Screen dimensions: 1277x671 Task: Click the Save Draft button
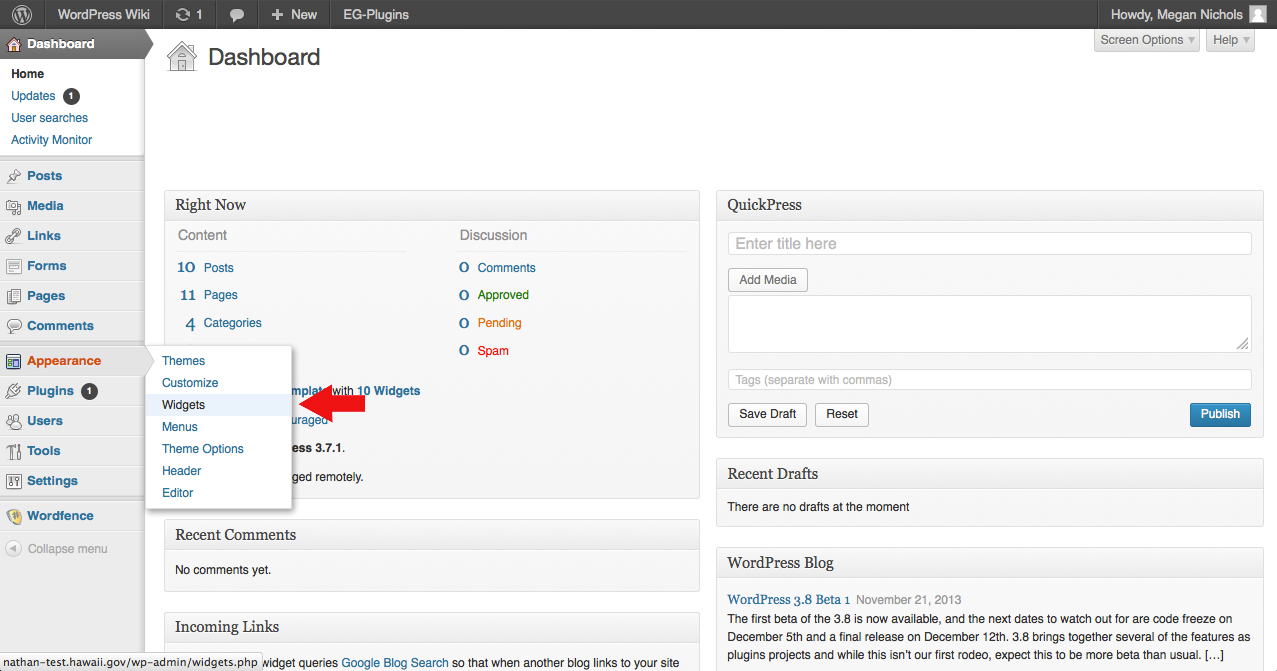[768, 414]
